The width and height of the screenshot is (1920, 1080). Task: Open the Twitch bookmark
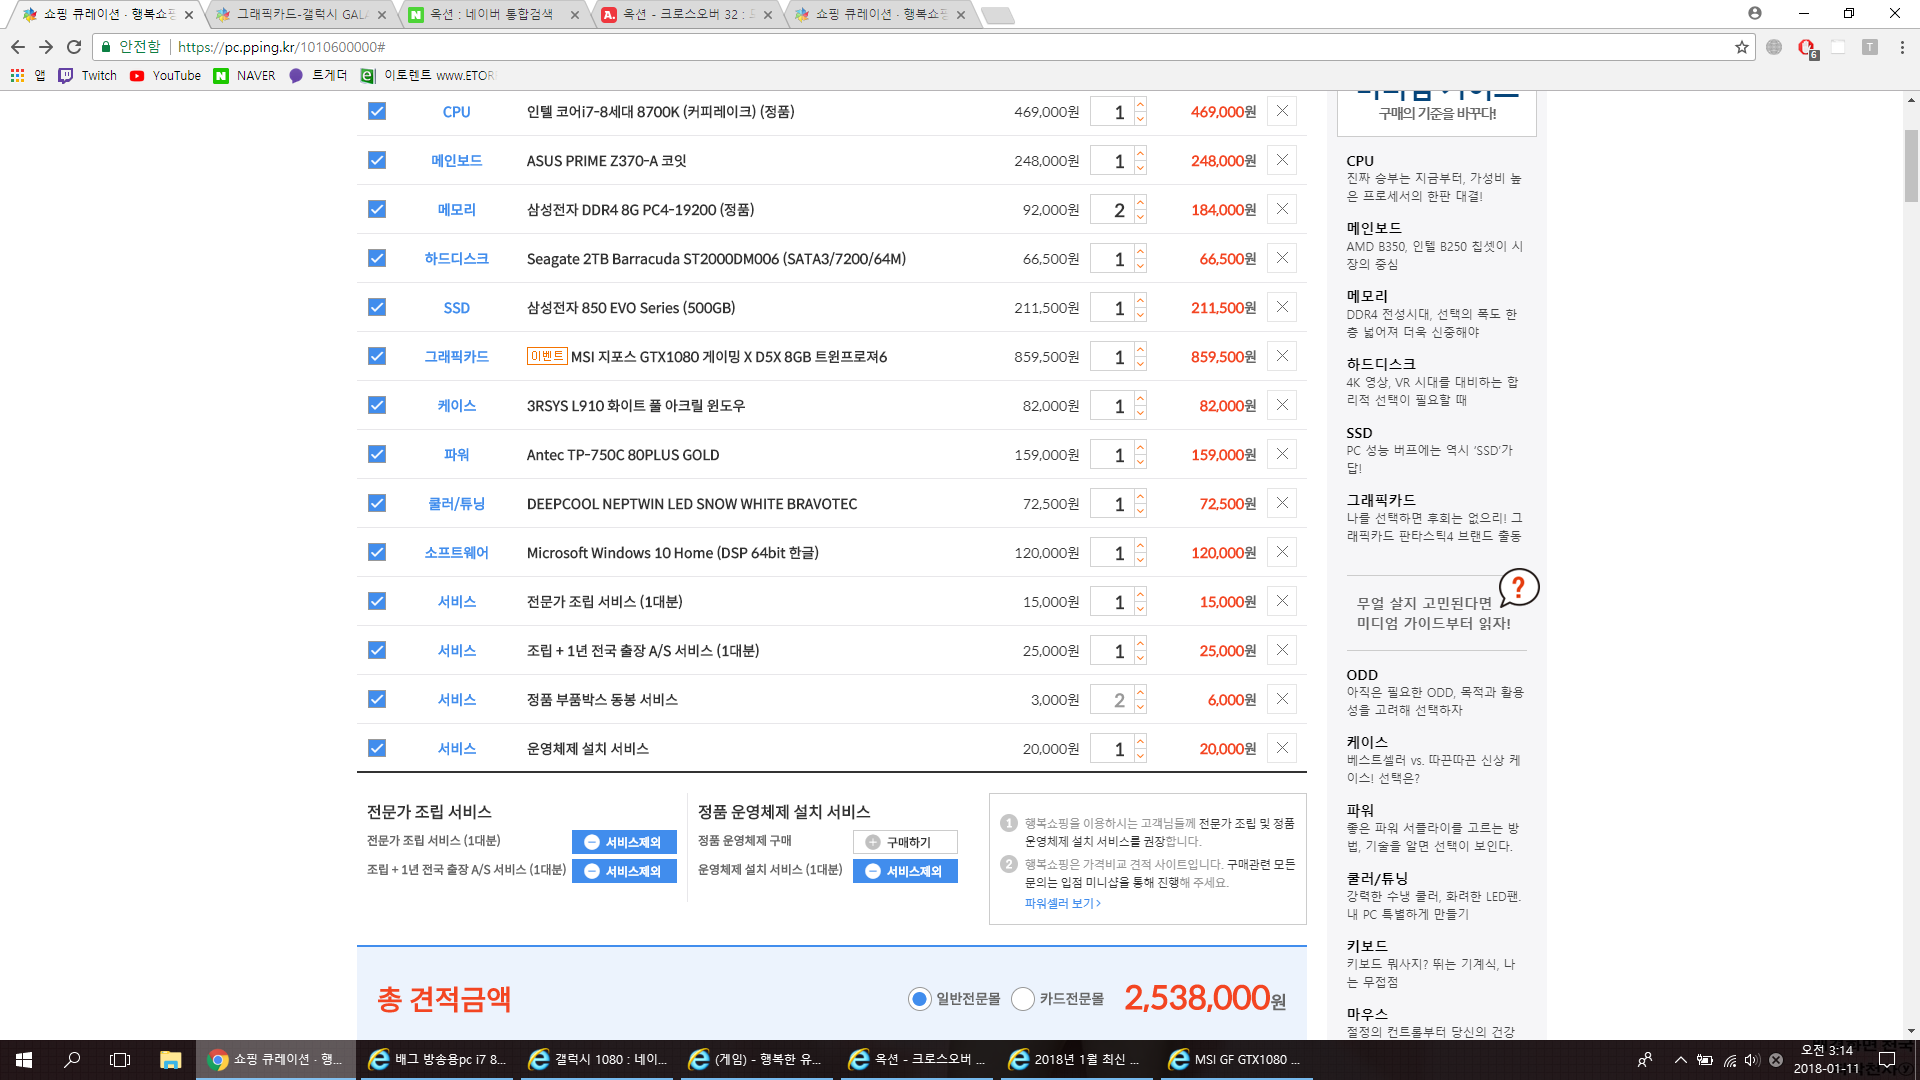pos(88,75)
